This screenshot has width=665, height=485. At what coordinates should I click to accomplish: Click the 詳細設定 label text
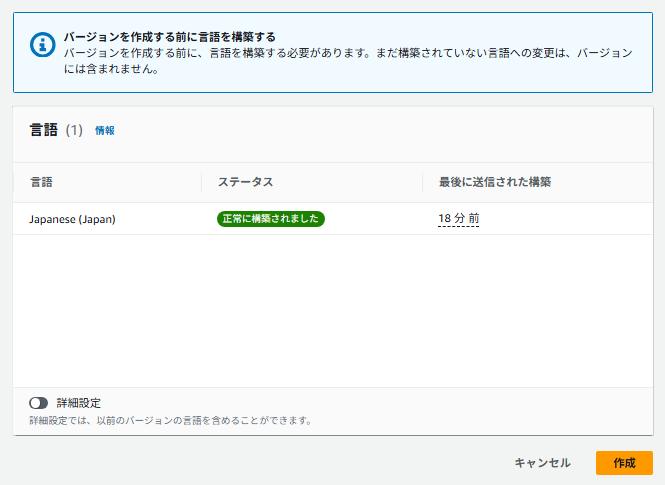(78, 403)
